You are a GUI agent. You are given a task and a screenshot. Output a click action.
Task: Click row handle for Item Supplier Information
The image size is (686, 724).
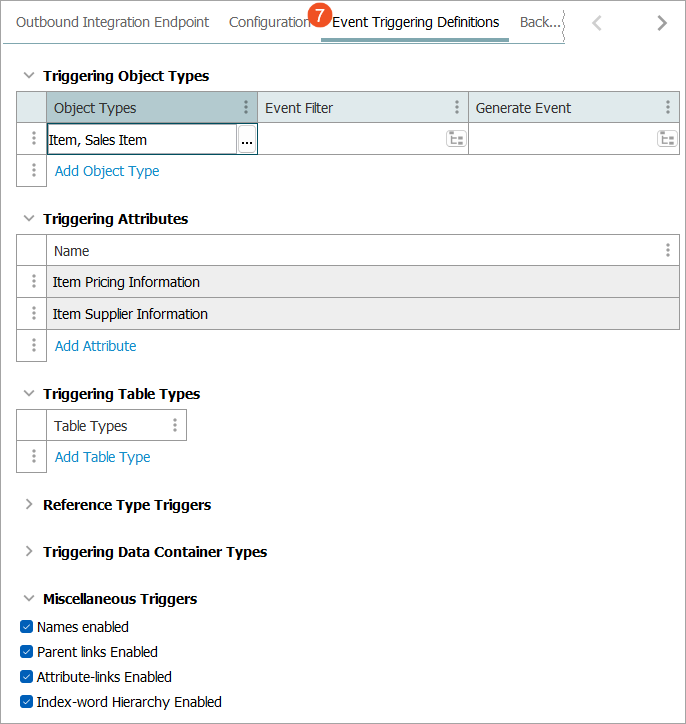[33, 314]
